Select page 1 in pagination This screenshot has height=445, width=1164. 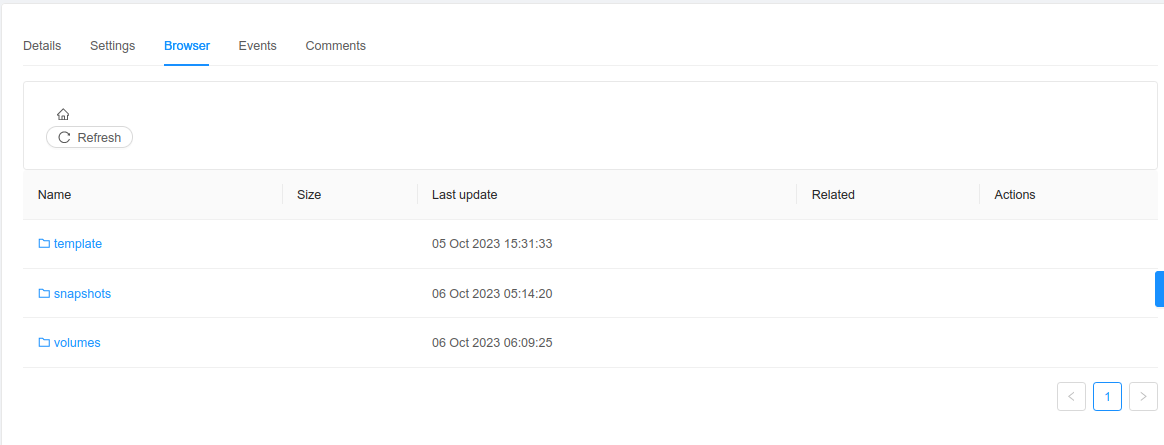(1107, 396)
